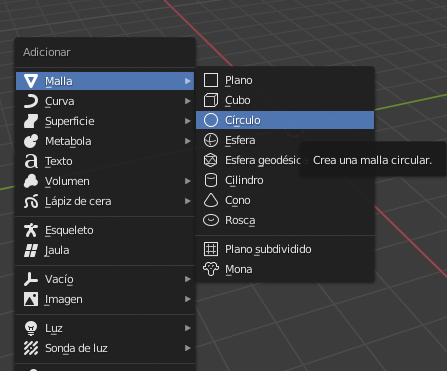Click the Plano square icon
The width and height of the screenshot is (447, 371).
click(211, 80)
